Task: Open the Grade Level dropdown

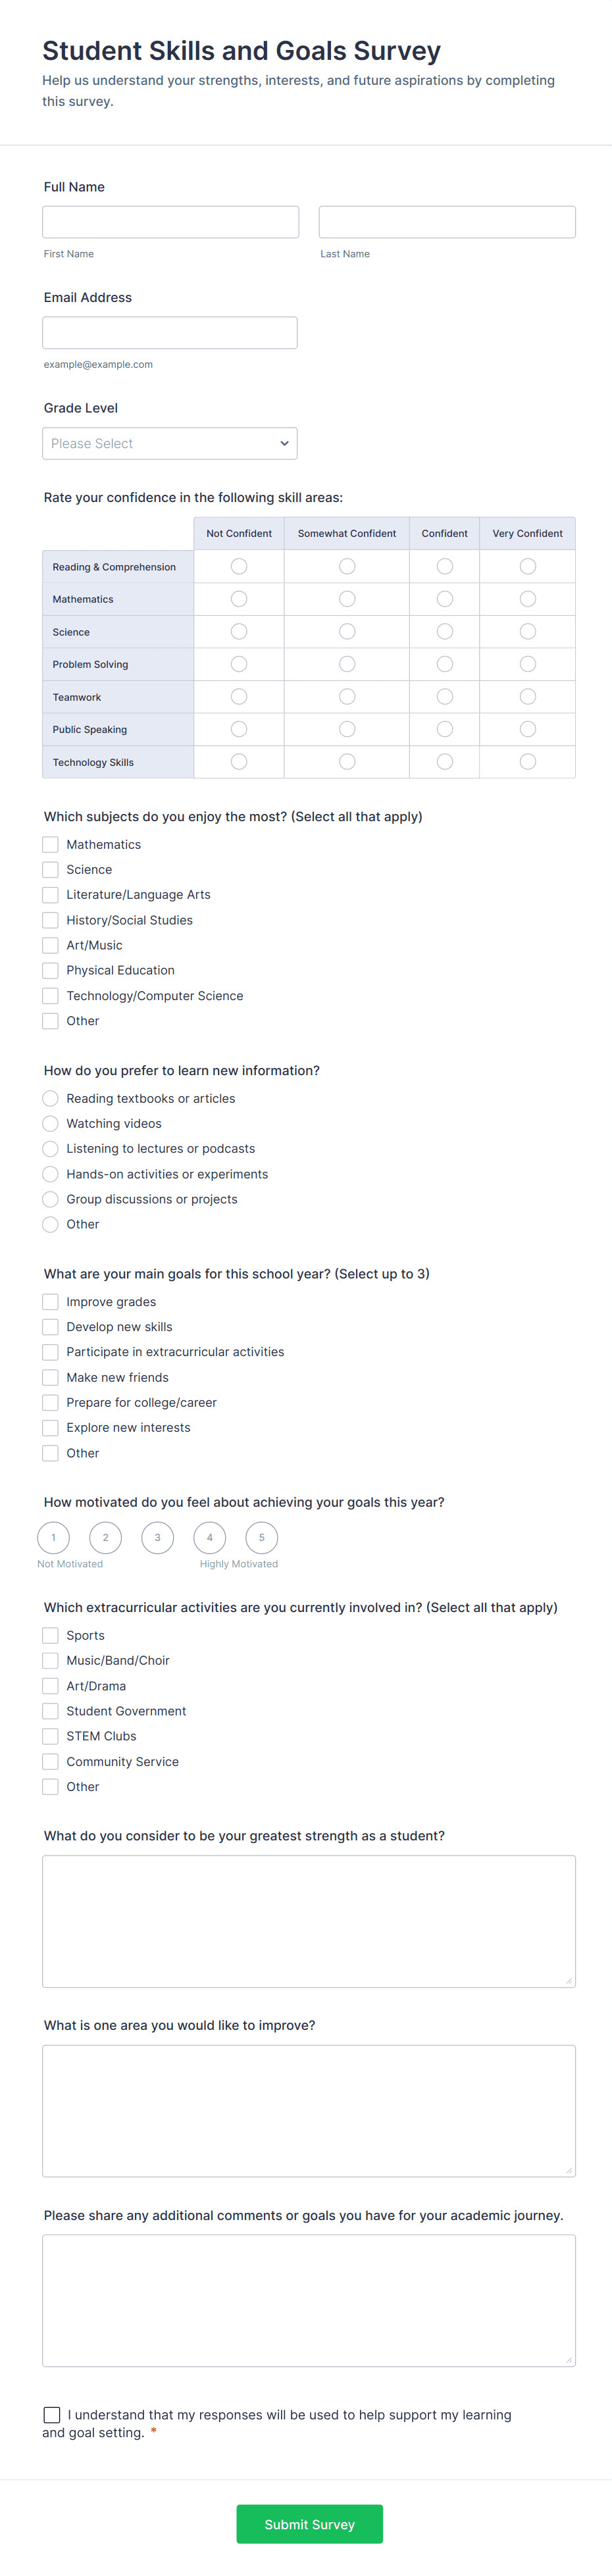Action: 170,443
